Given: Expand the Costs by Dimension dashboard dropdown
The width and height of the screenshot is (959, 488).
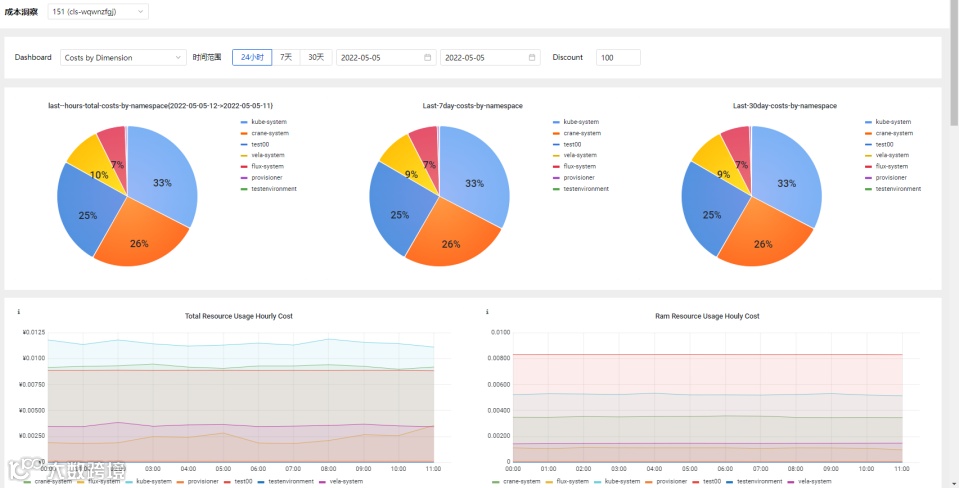Looking at the screenshot, I should tap(123, 57).
